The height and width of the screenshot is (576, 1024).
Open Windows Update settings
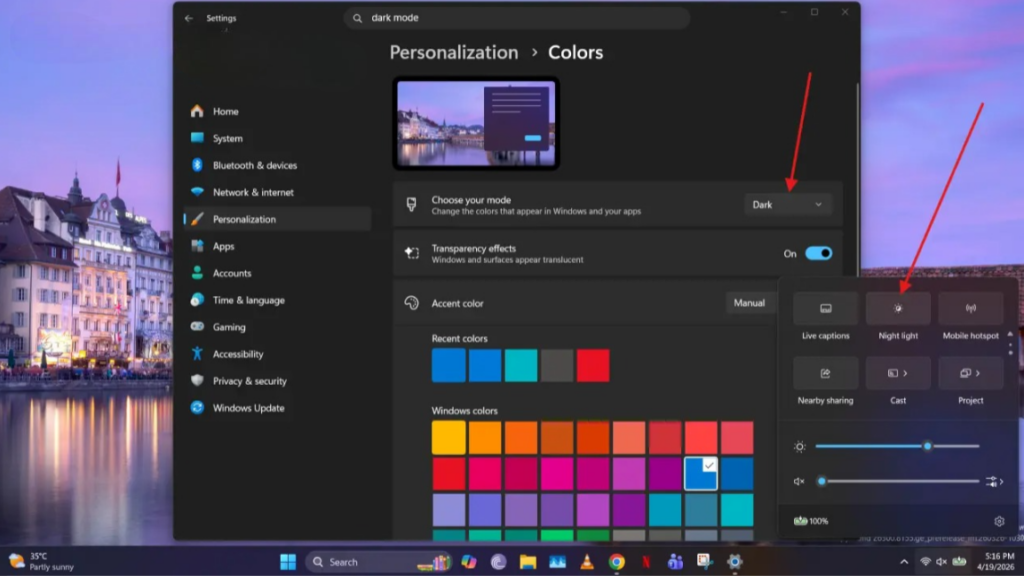pyautogui.click(x=278, y=408)
